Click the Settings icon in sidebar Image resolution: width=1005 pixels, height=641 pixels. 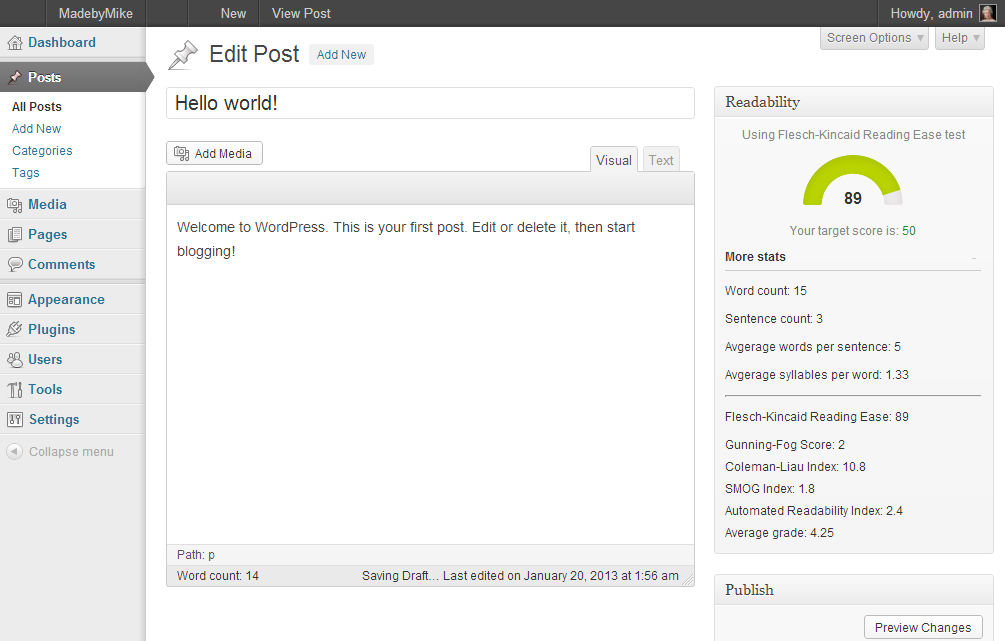[x=14, y=420]
